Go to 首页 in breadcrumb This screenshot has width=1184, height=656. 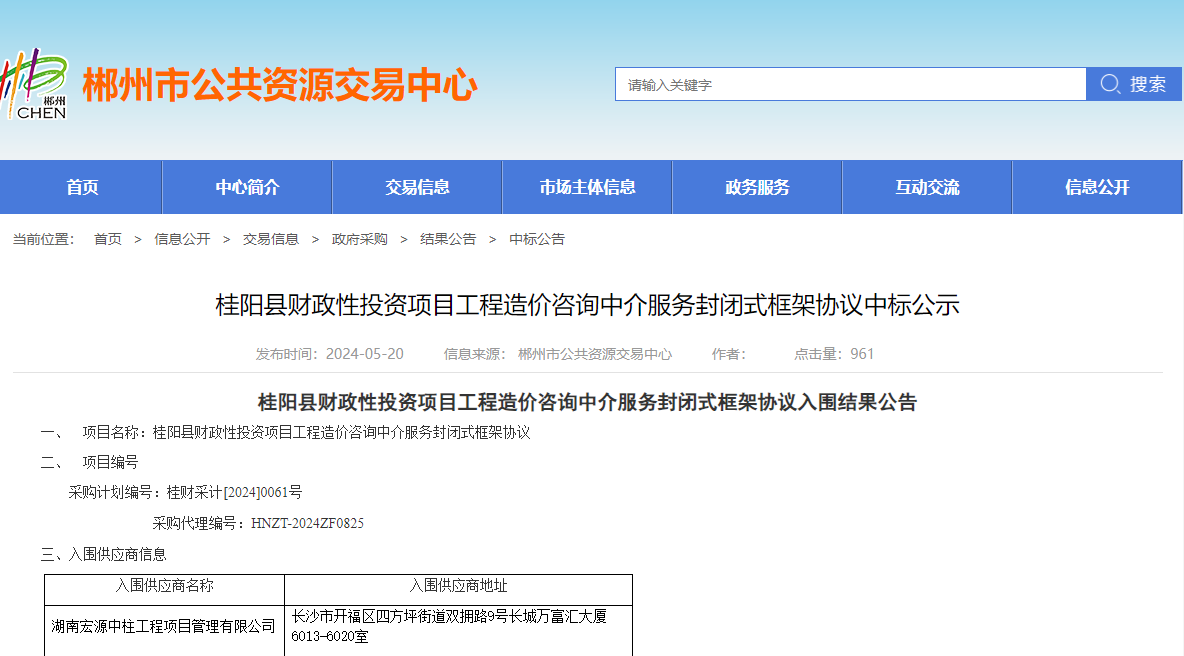click(107, 239)
